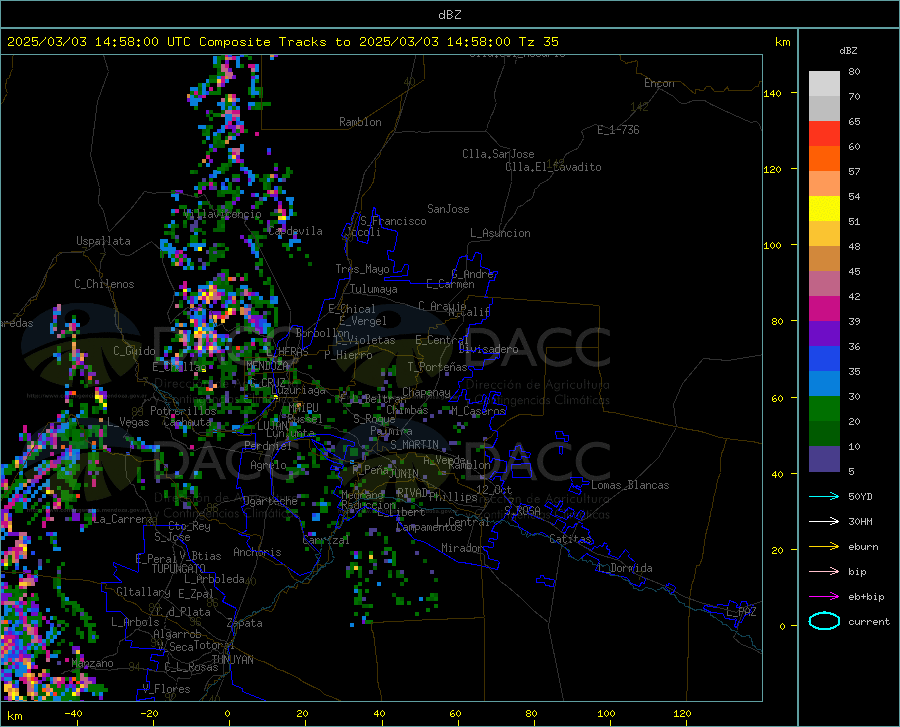Click the 'TUNUYAN' map label

[x=232, y=660]
